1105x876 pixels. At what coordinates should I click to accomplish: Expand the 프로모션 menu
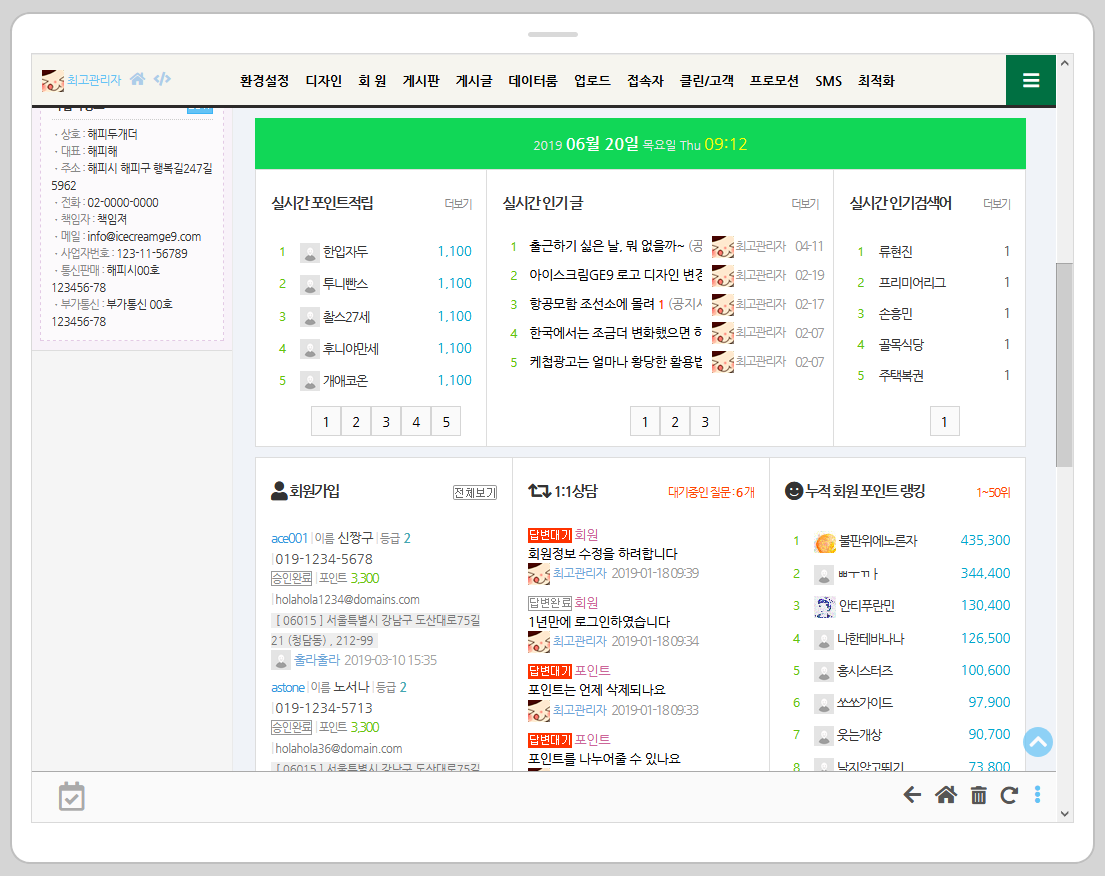(774, 81)
